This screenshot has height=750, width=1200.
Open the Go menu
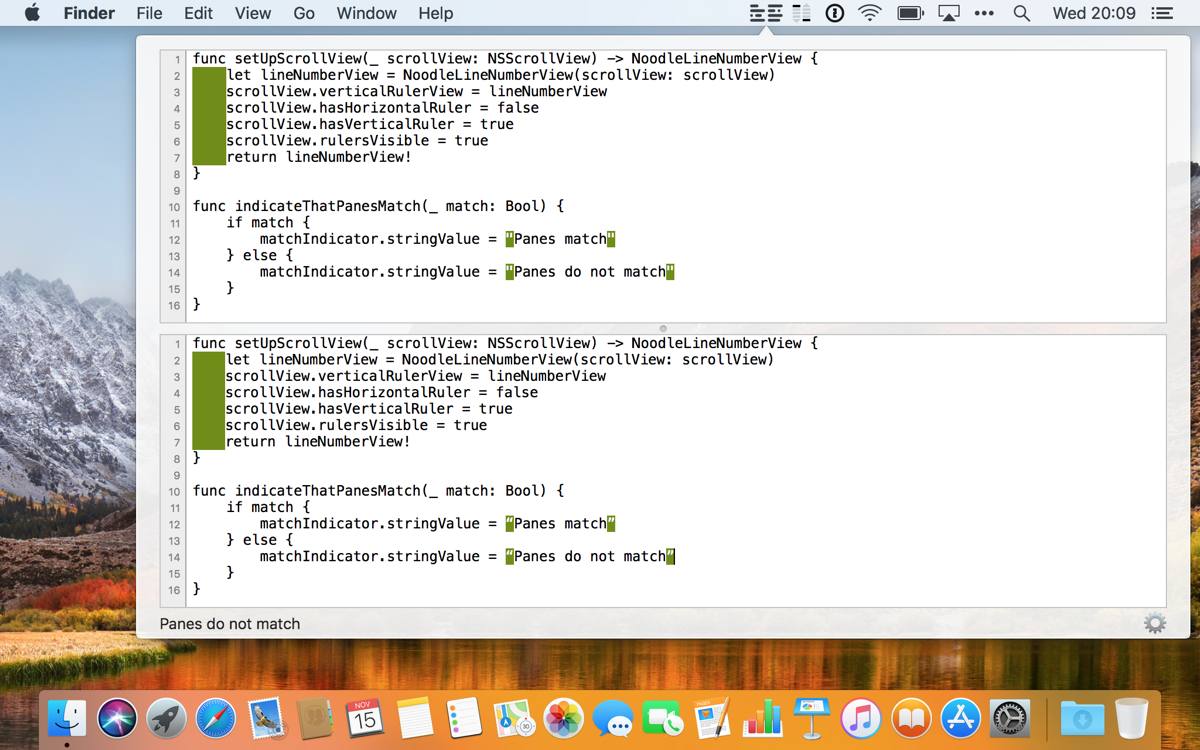(x=304, y=13)
